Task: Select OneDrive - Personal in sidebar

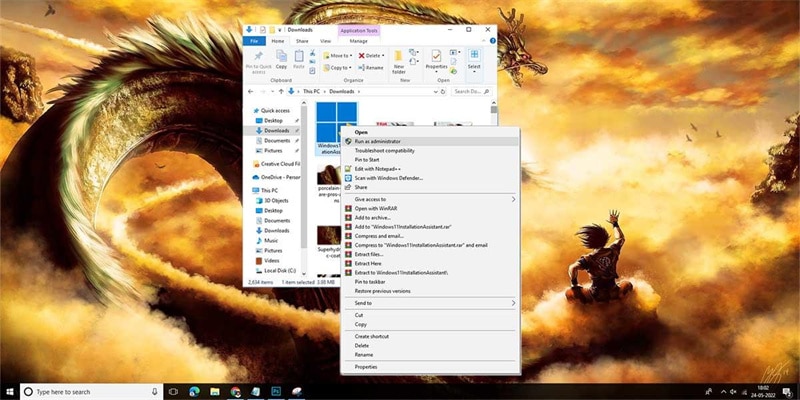Action: 276,178
